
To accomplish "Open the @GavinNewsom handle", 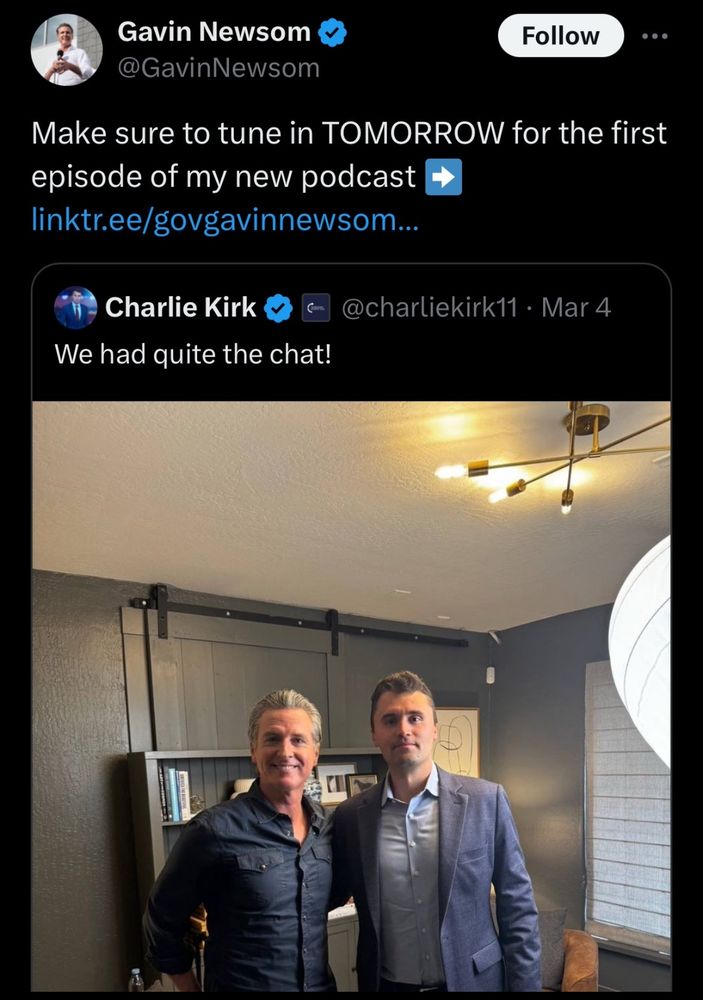I will coord(218,68).
